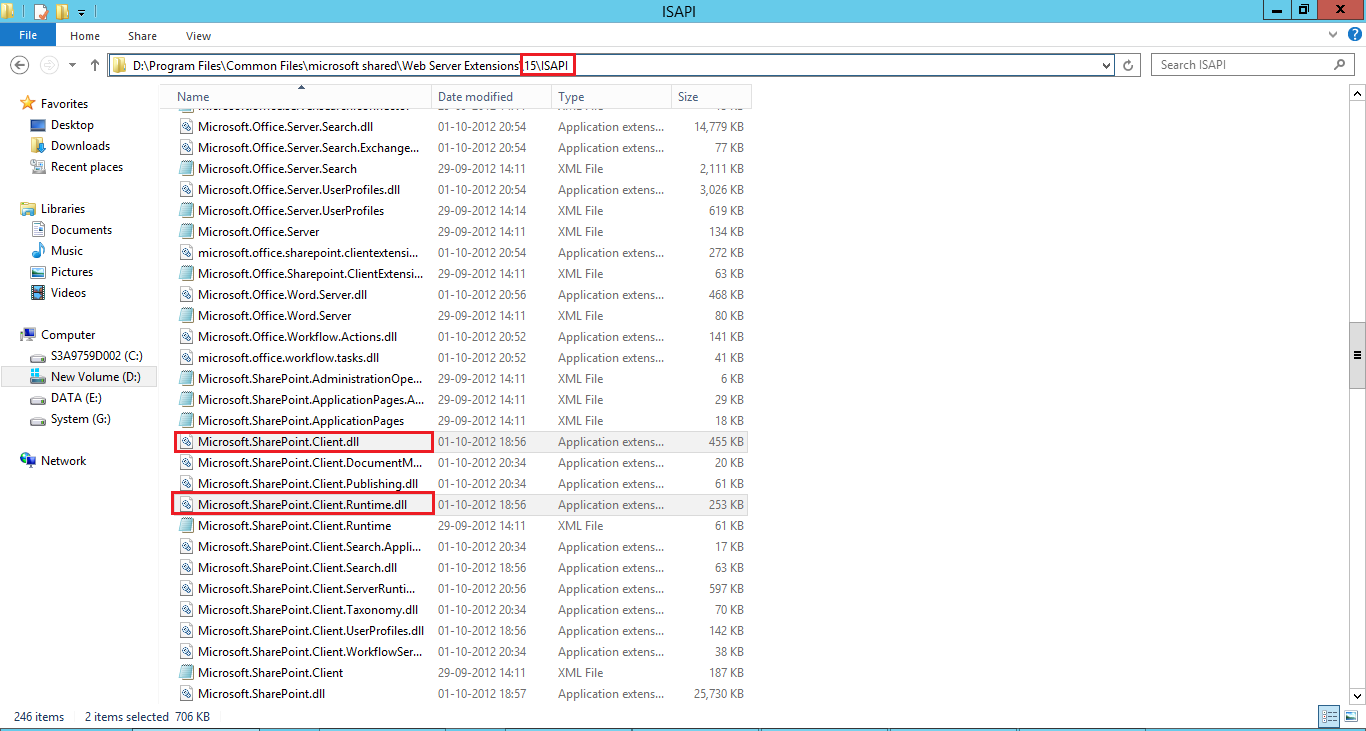Select Libraries in the navigation pane

point(63,209)
